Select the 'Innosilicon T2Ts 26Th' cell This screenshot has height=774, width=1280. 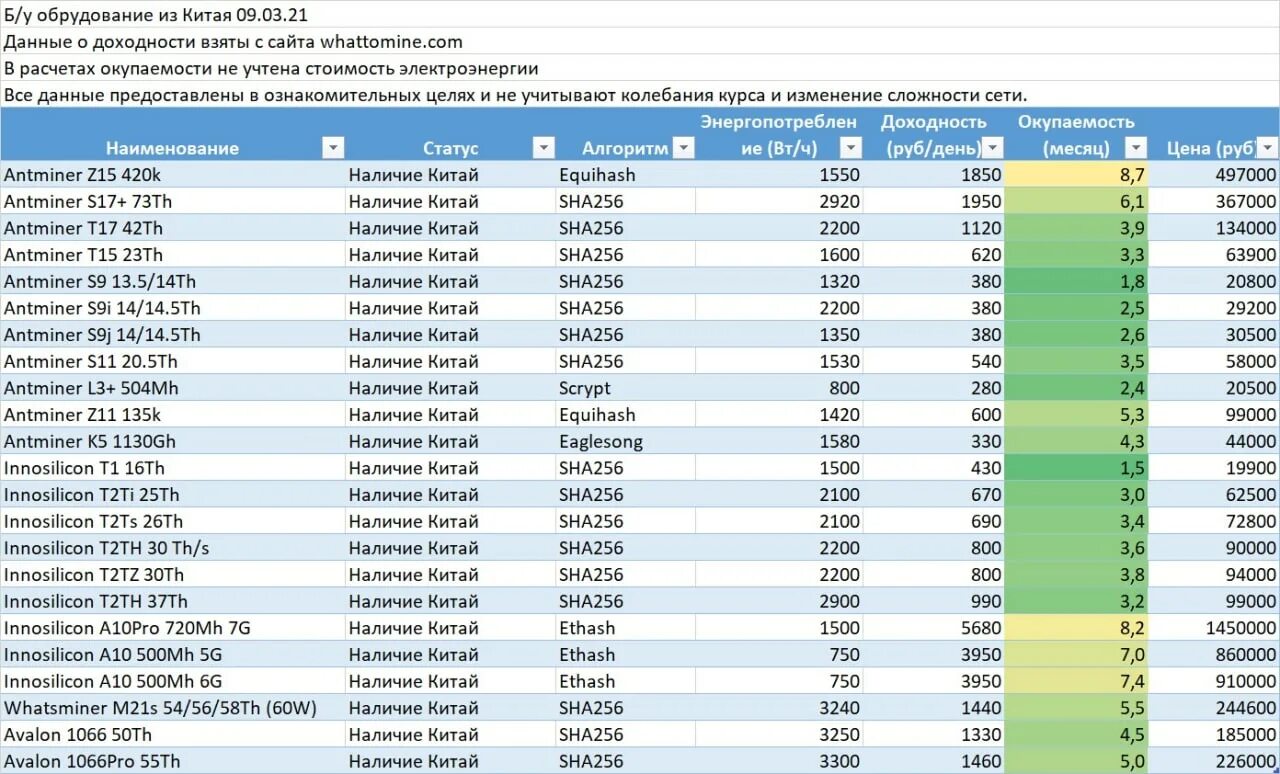tap(172, 521)
